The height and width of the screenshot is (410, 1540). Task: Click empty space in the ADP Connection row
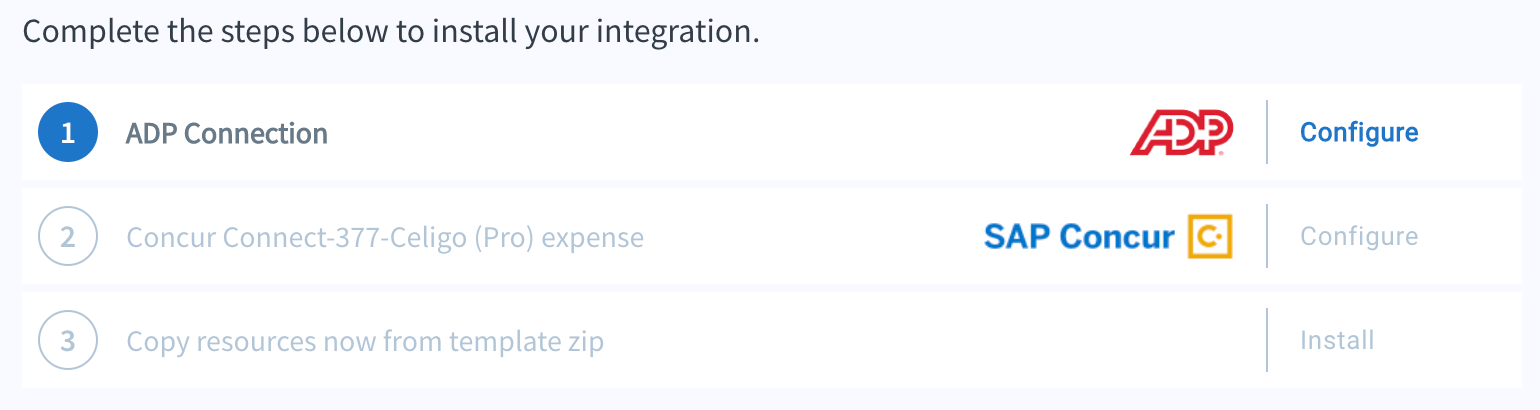pos(720,133)
